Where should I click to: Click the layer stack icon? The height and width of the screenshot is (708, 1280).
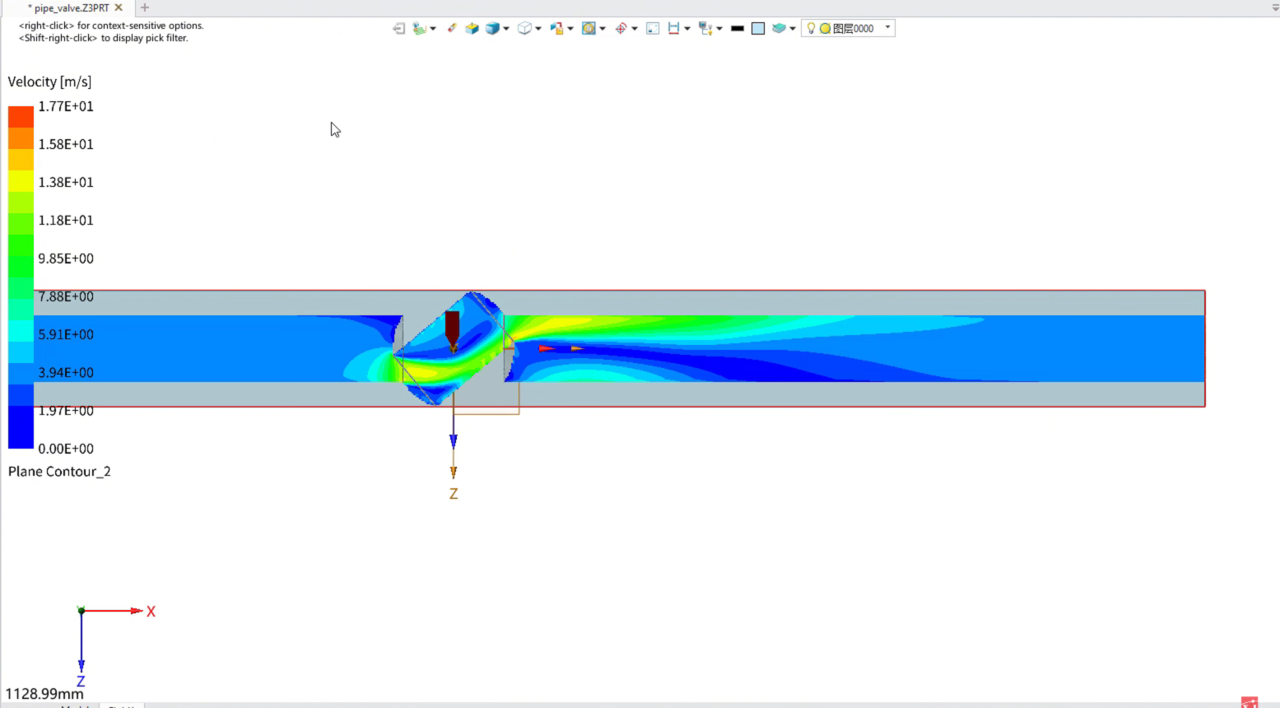coord(779,29)
